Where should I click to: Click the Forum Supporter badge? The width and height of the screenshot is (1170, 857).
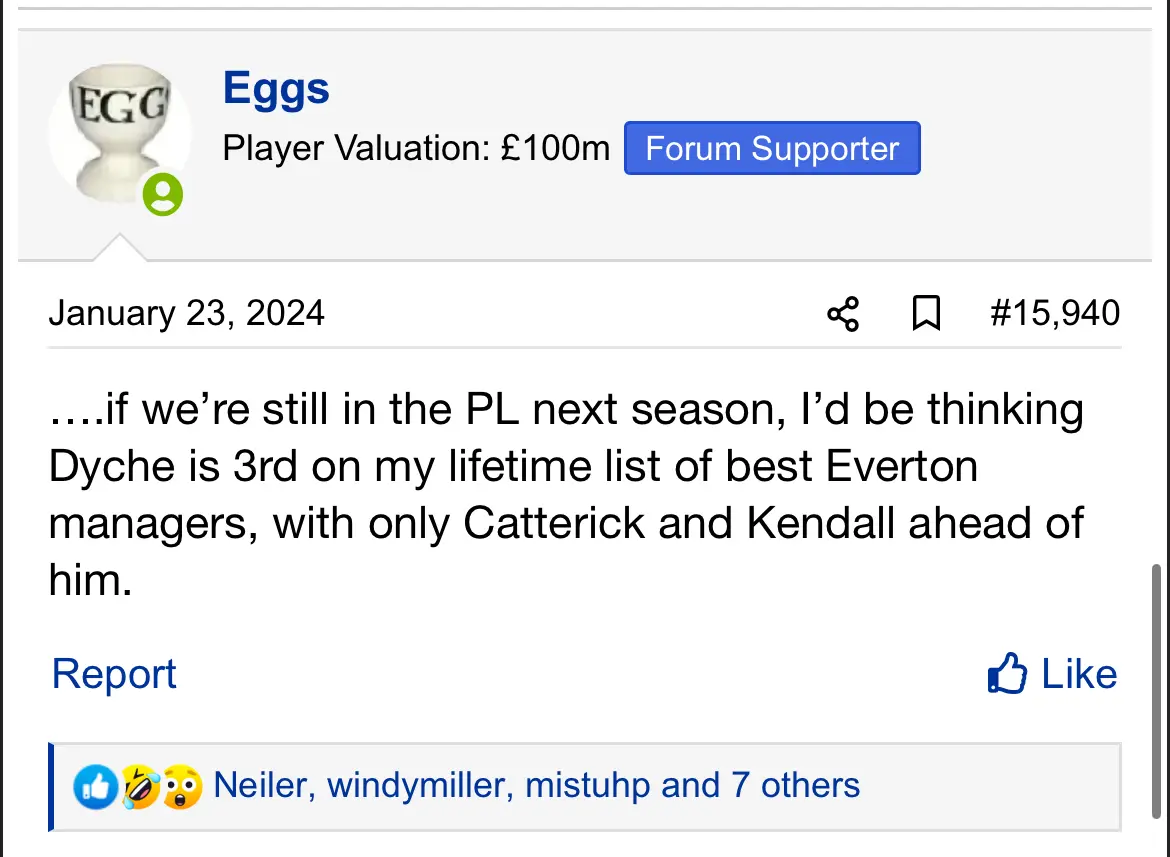point(772,149)
